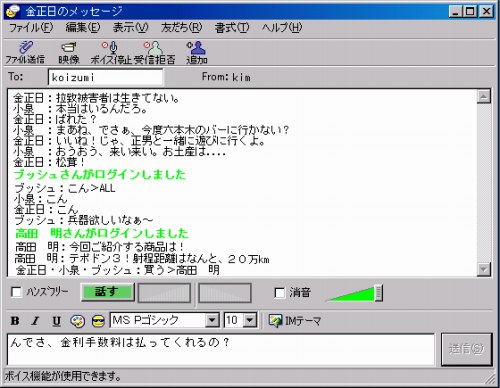Toggle italic text formatting

[35, 321]
